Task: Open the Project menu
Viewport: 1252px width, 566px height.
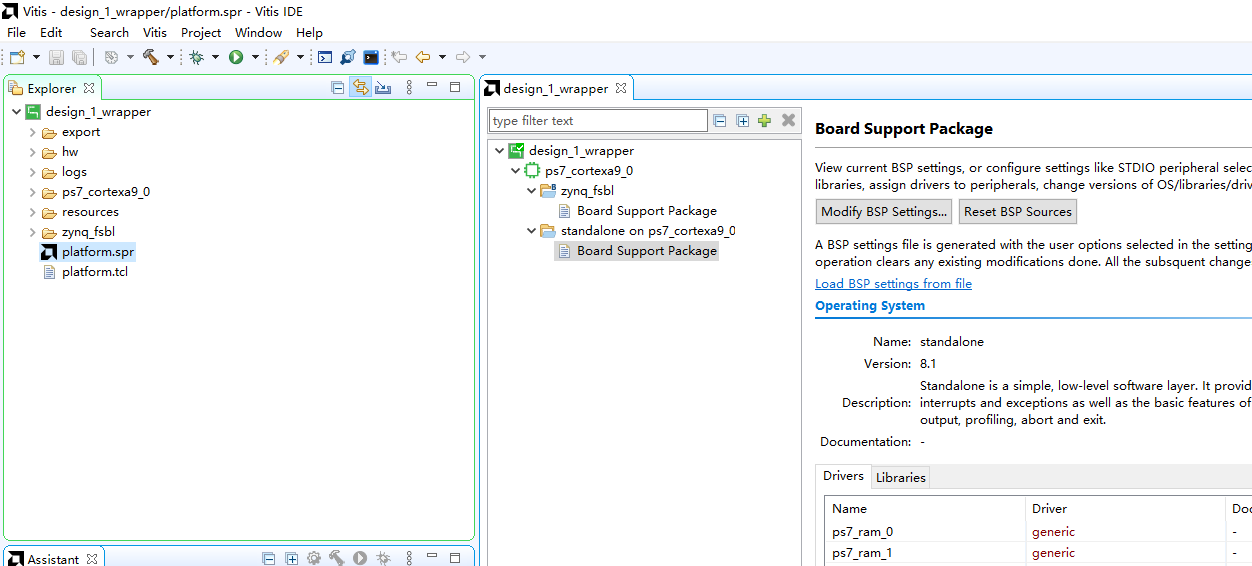Action: click(201, 32)
